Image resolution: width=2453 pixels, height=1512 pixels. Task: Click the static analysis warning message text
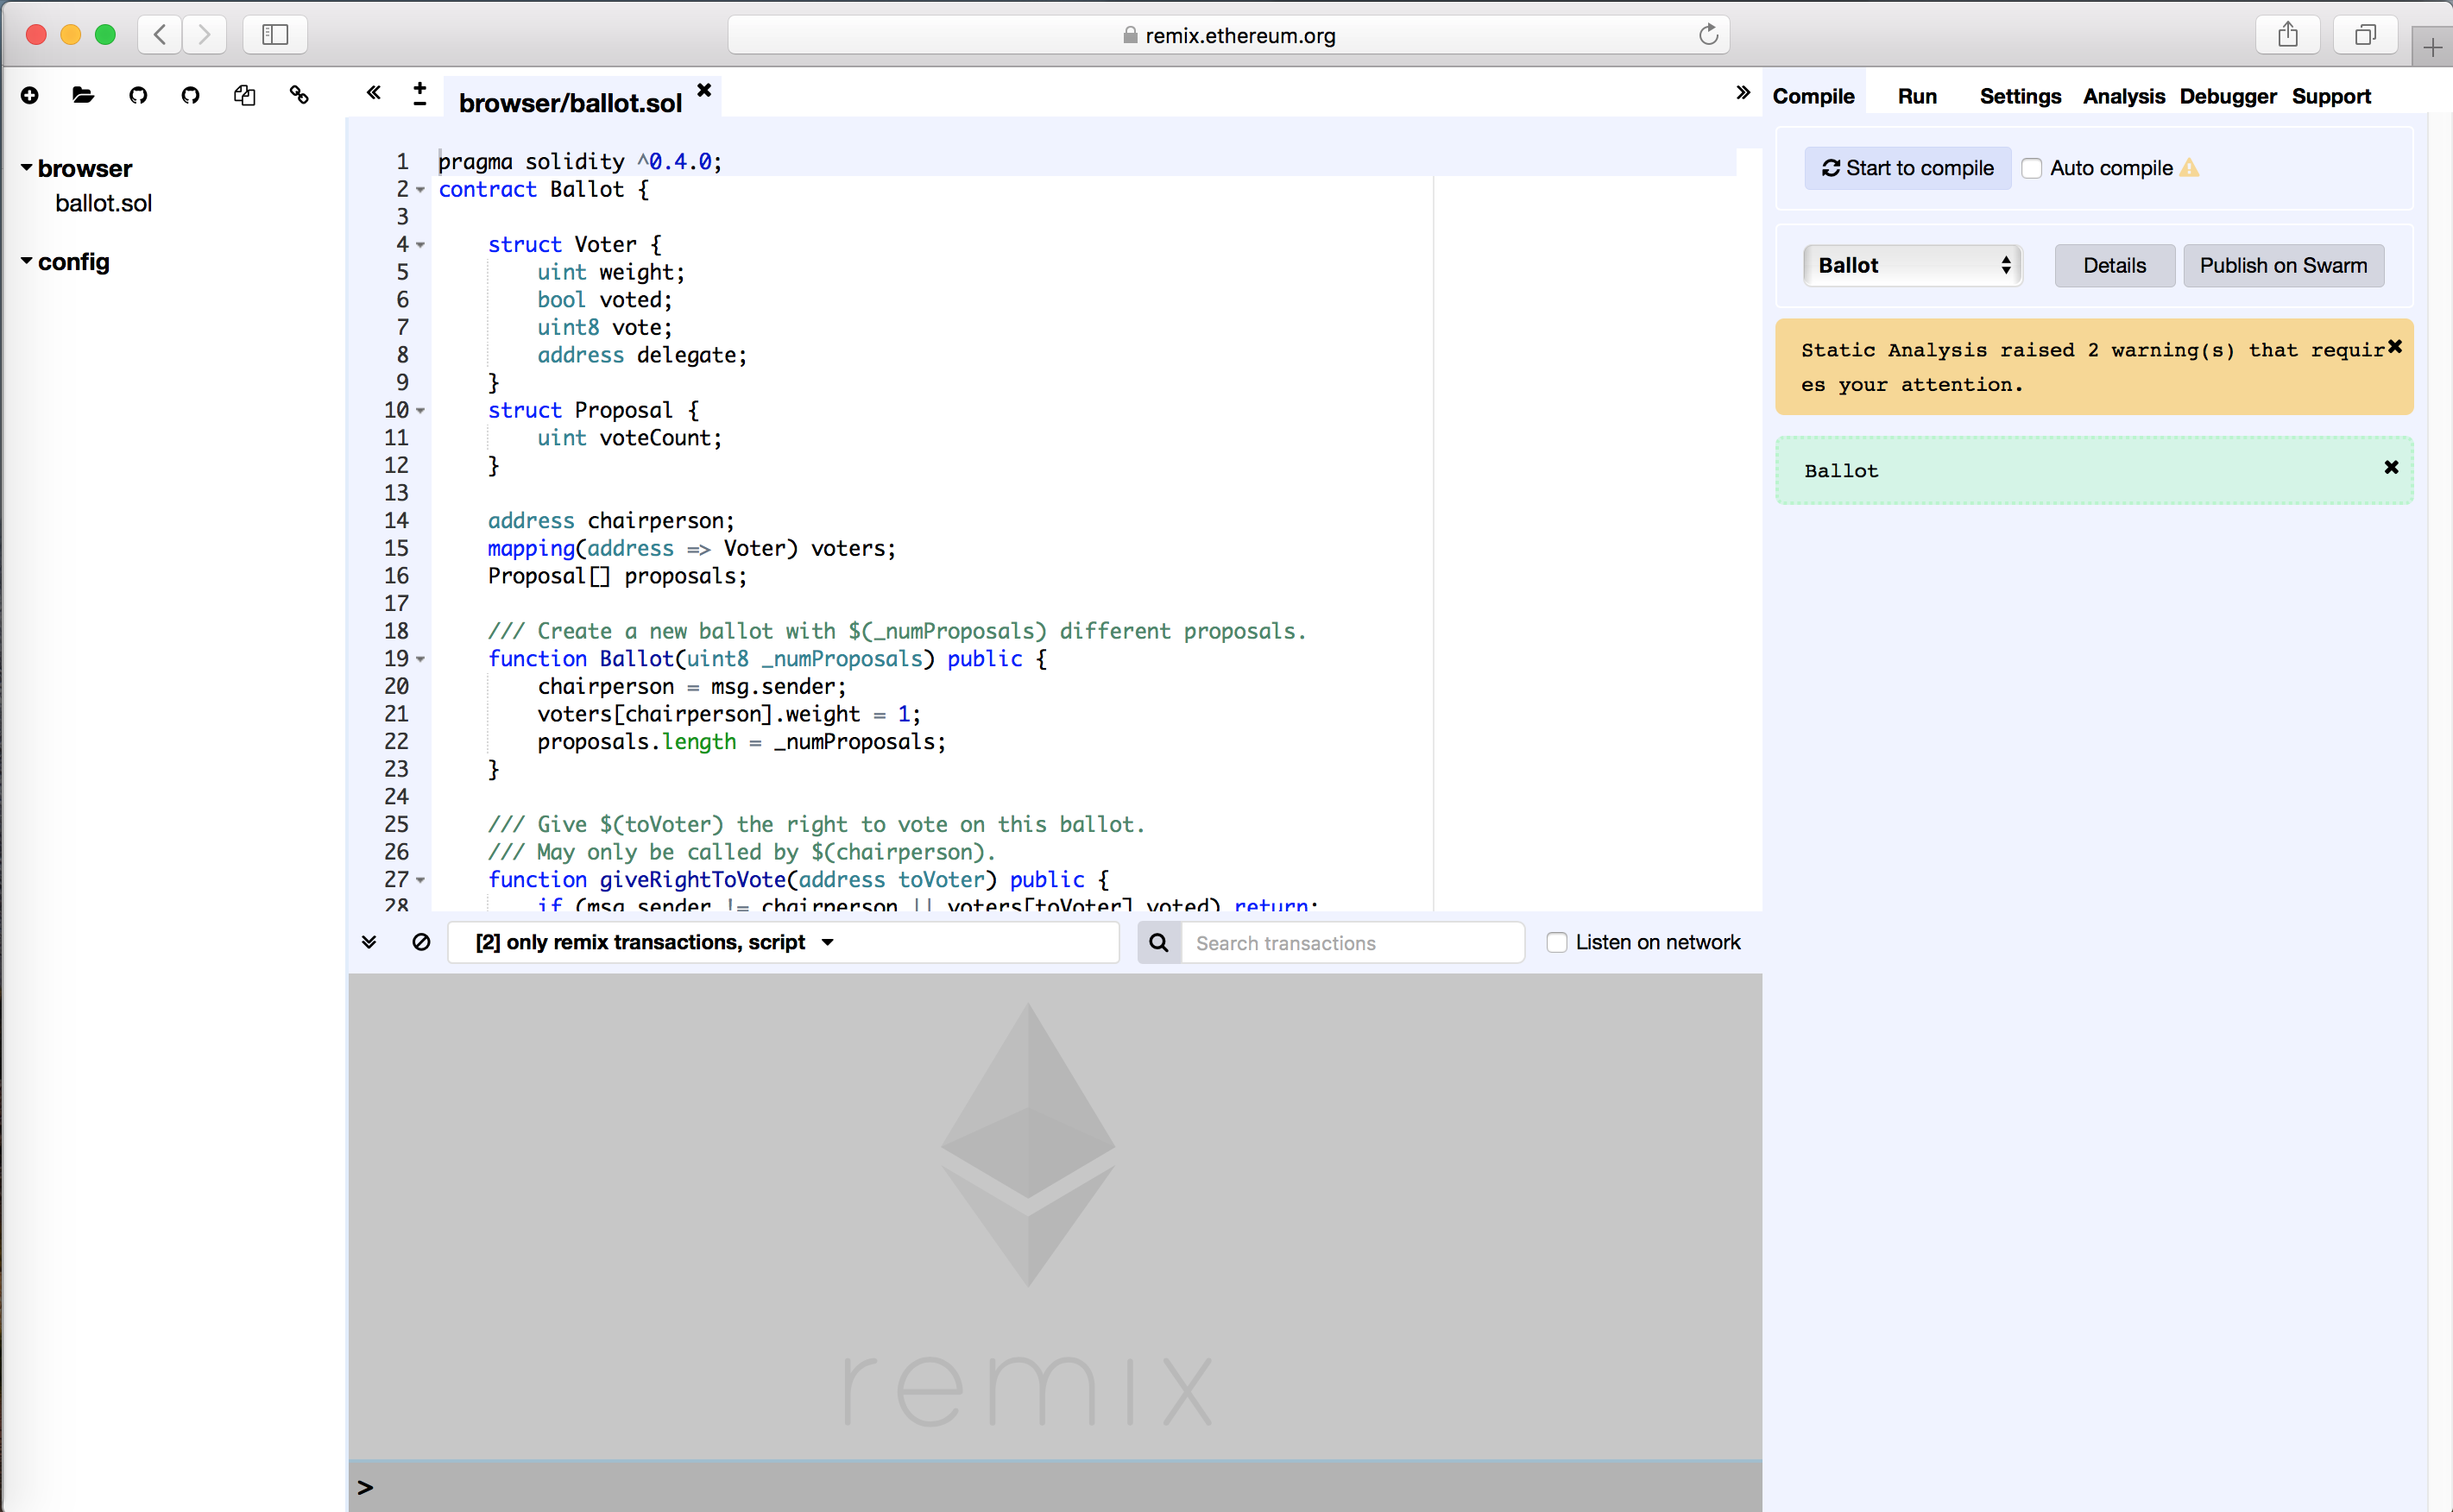click(2092, 367)
